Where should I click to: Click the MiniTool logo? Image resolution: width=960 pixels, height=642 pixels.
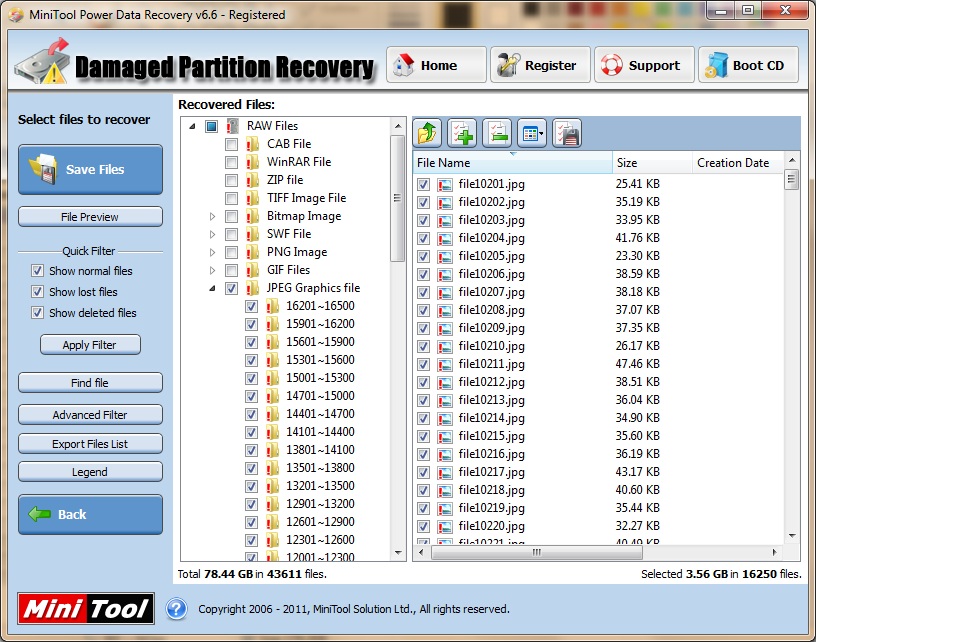[86, 608]
